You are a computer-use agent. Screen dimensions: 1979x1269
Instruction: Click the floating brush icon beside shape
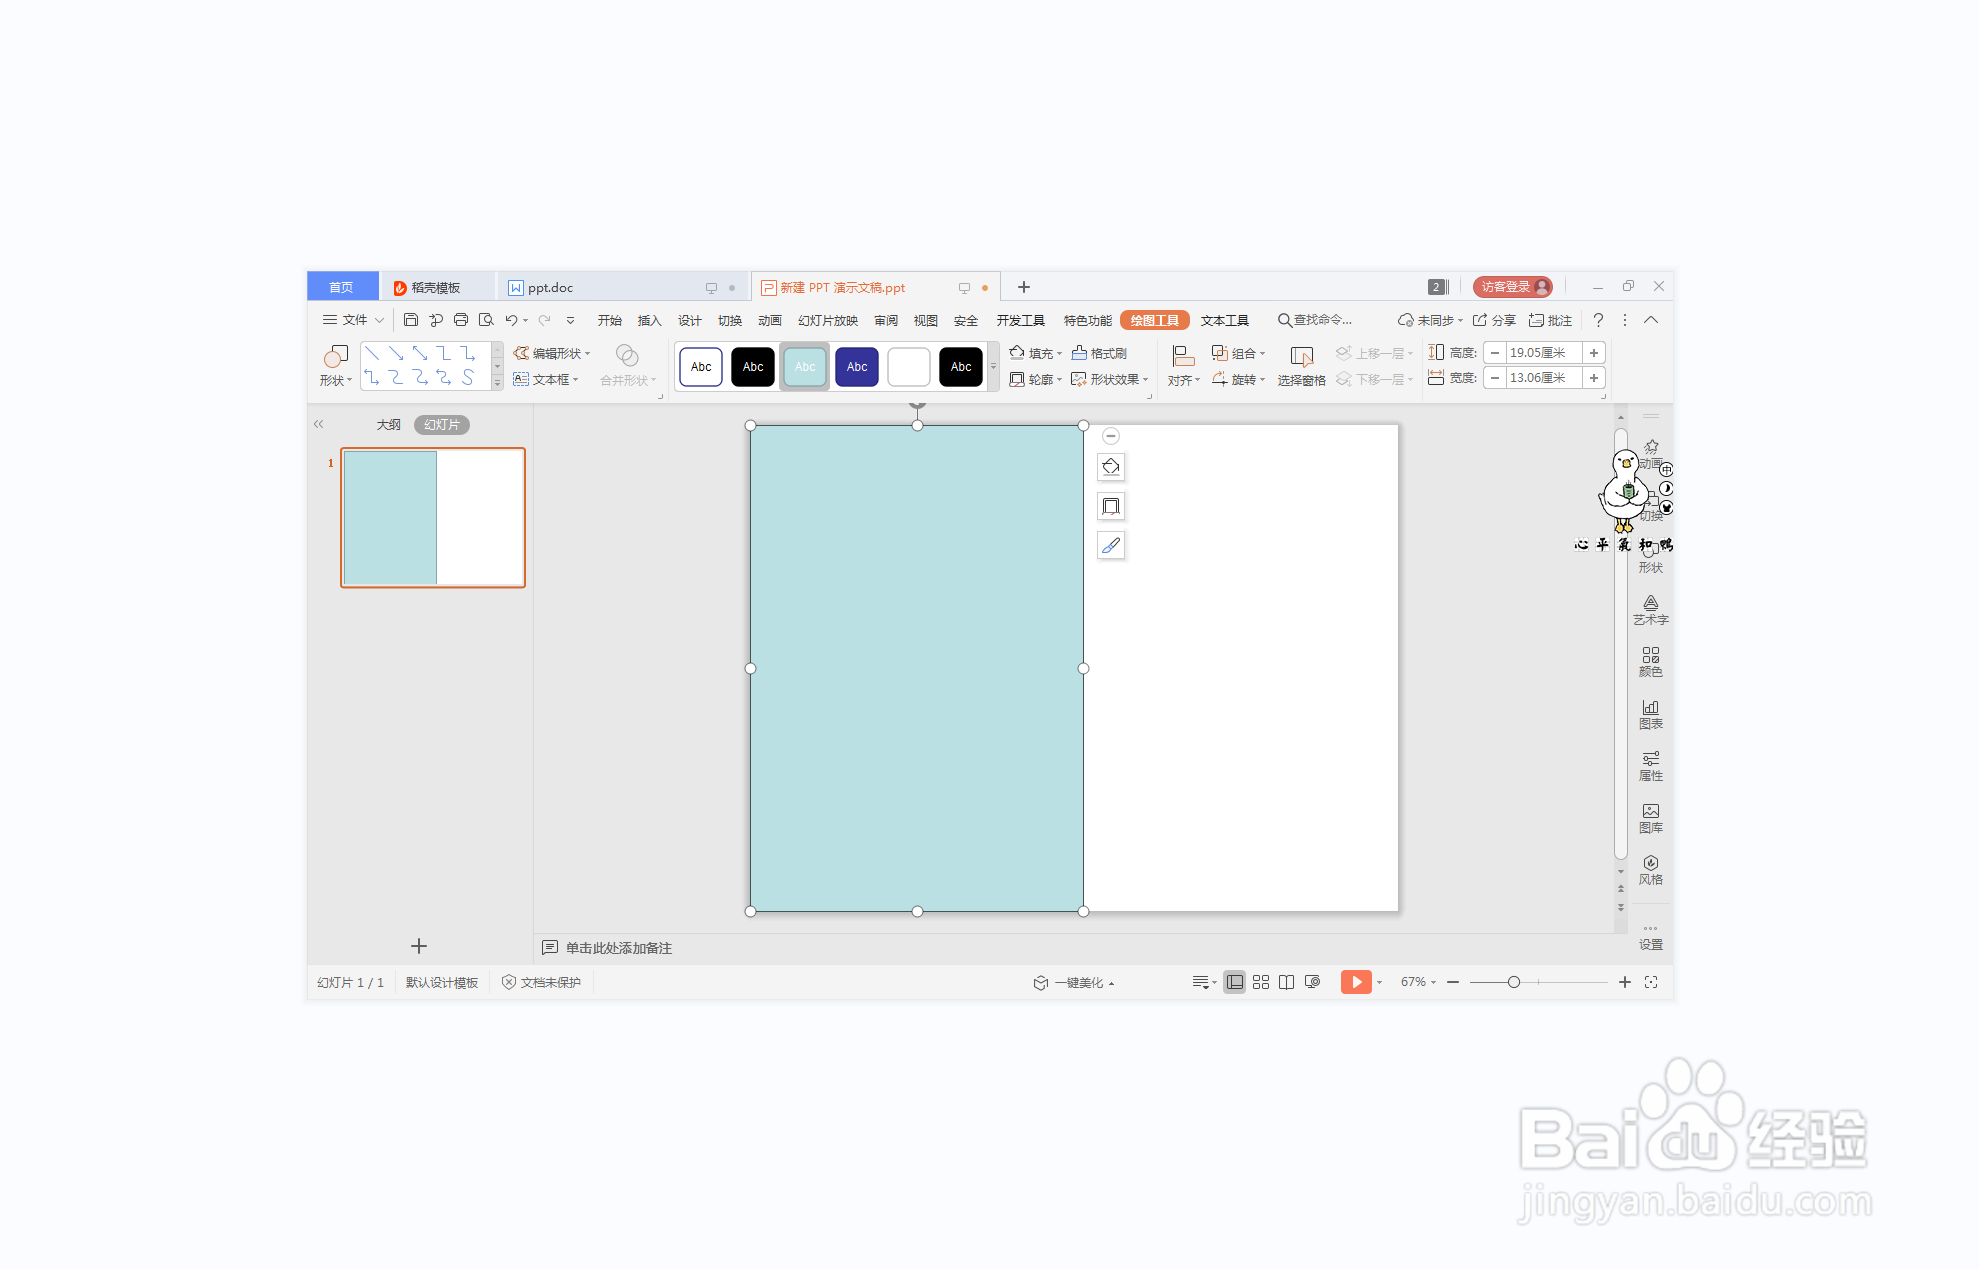pos(1111,545)
